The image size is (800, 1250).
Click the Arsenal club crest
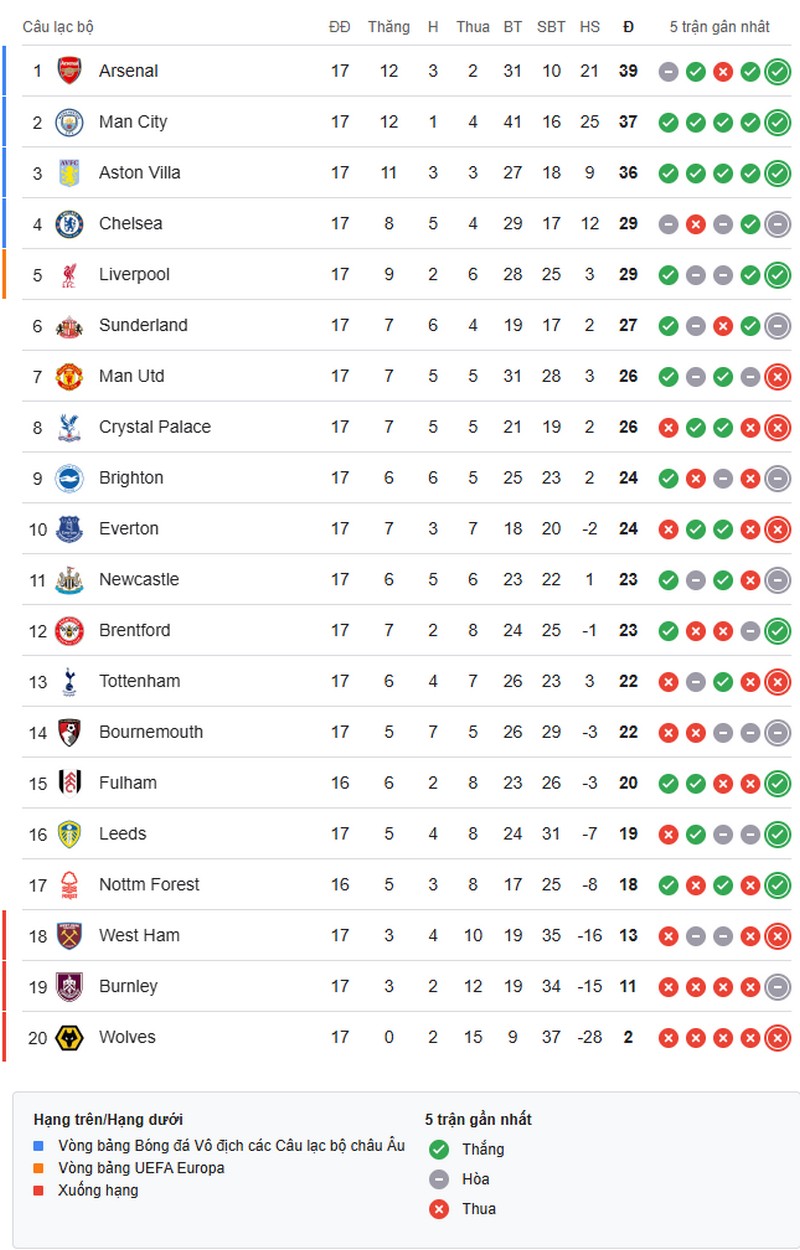point(69,71)
